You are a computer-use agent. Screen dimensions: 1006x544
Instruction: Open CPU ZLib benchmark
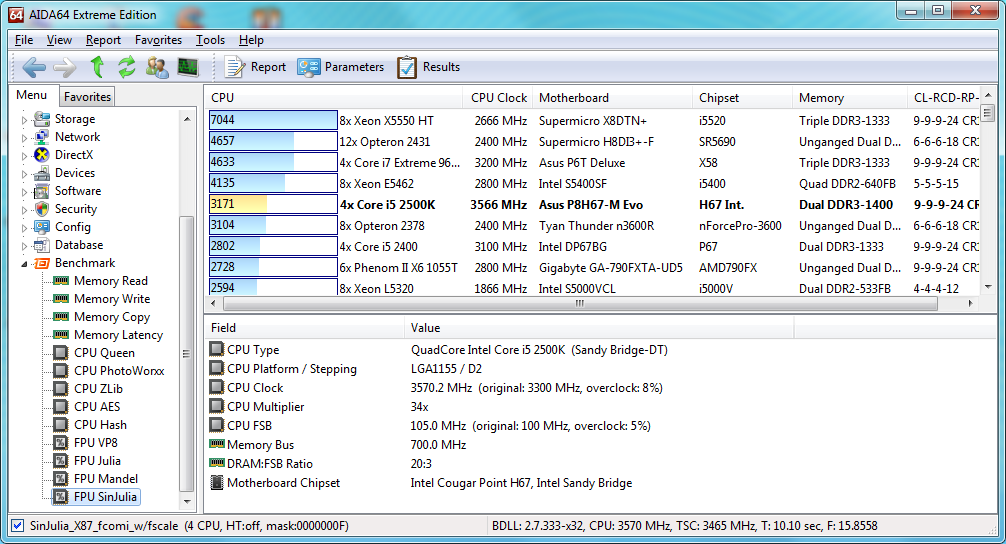click(98, 389)
